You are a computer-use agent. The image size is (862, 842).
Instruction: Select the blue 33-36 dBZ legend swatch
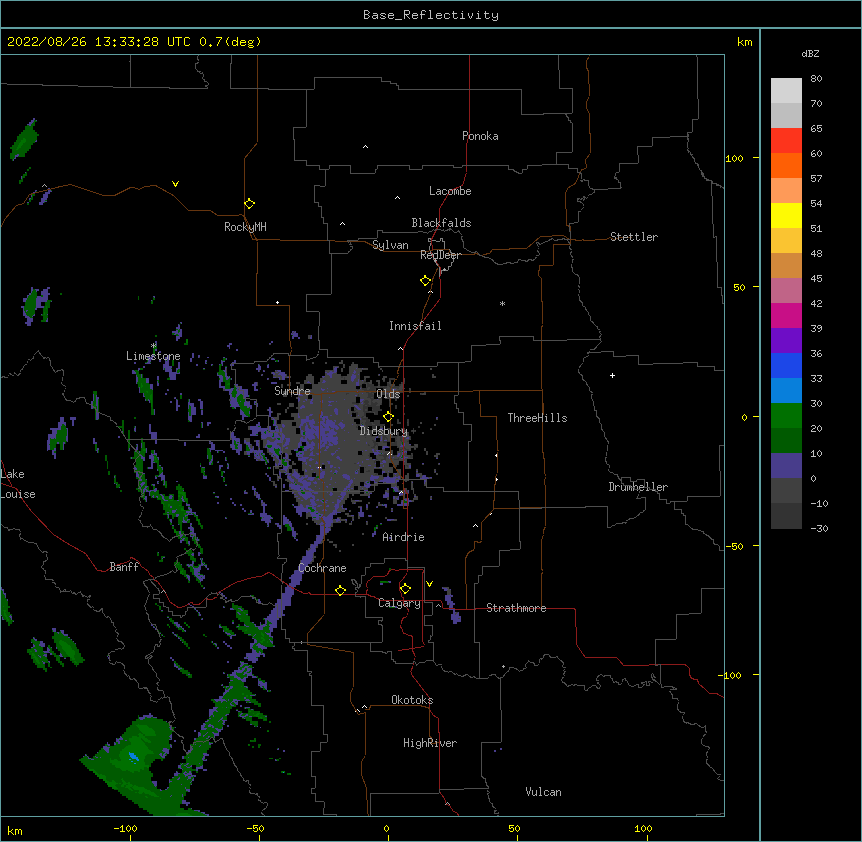pos(786,366)
